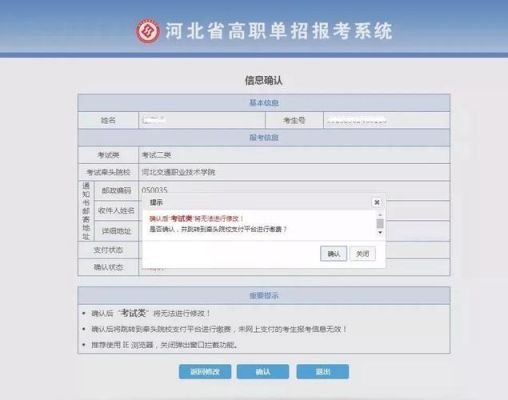The image size is (508, 400).
Task: Click the dialog question about 支付平台缴费
Action: (218, 229)
